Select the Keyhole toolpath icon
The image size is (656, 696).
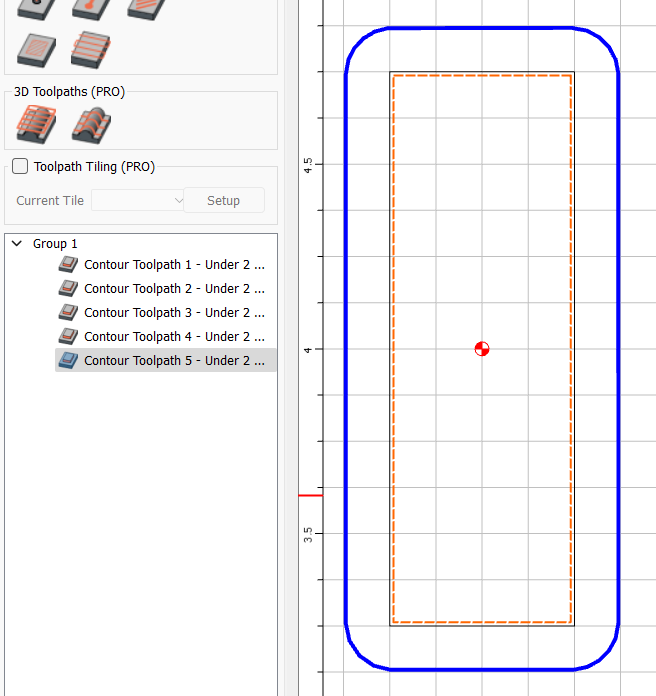[x=91, y=9]
